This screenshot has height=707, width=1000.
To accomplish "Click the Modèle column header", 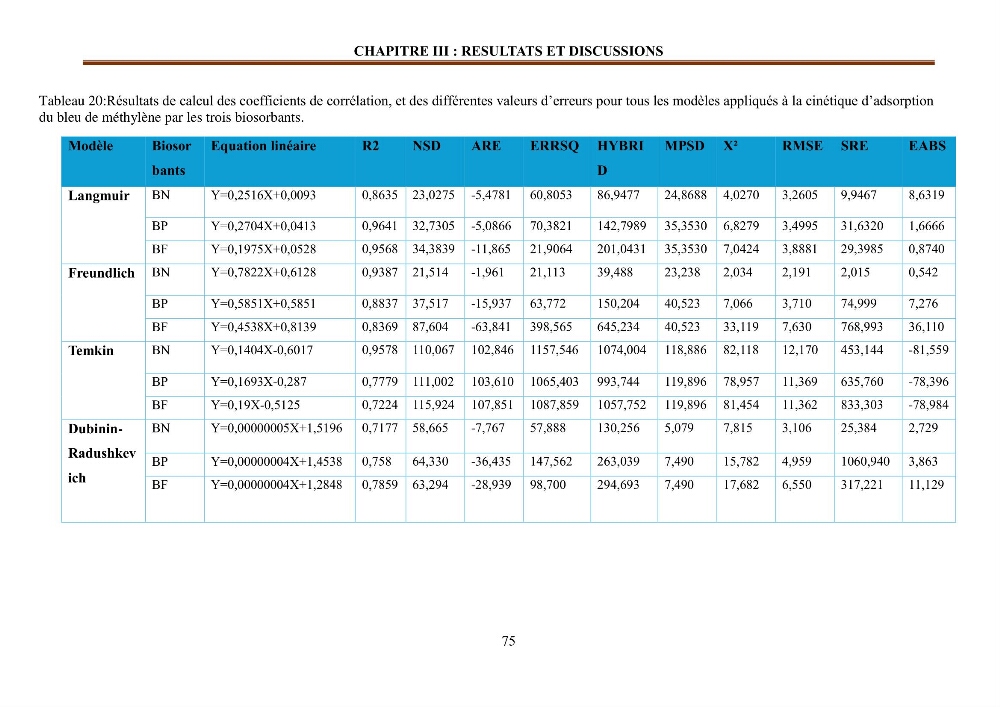I will point(91,146).
